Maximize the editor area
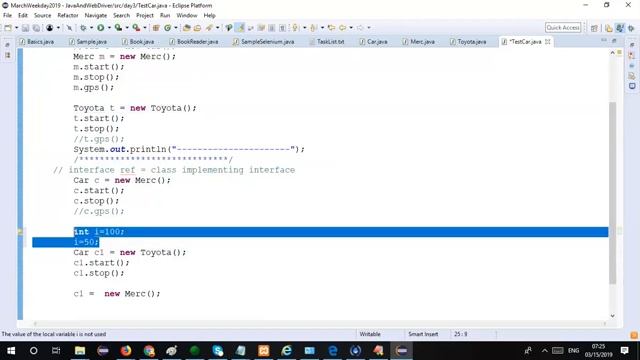The image size is (640, 360). click(614, 41)
